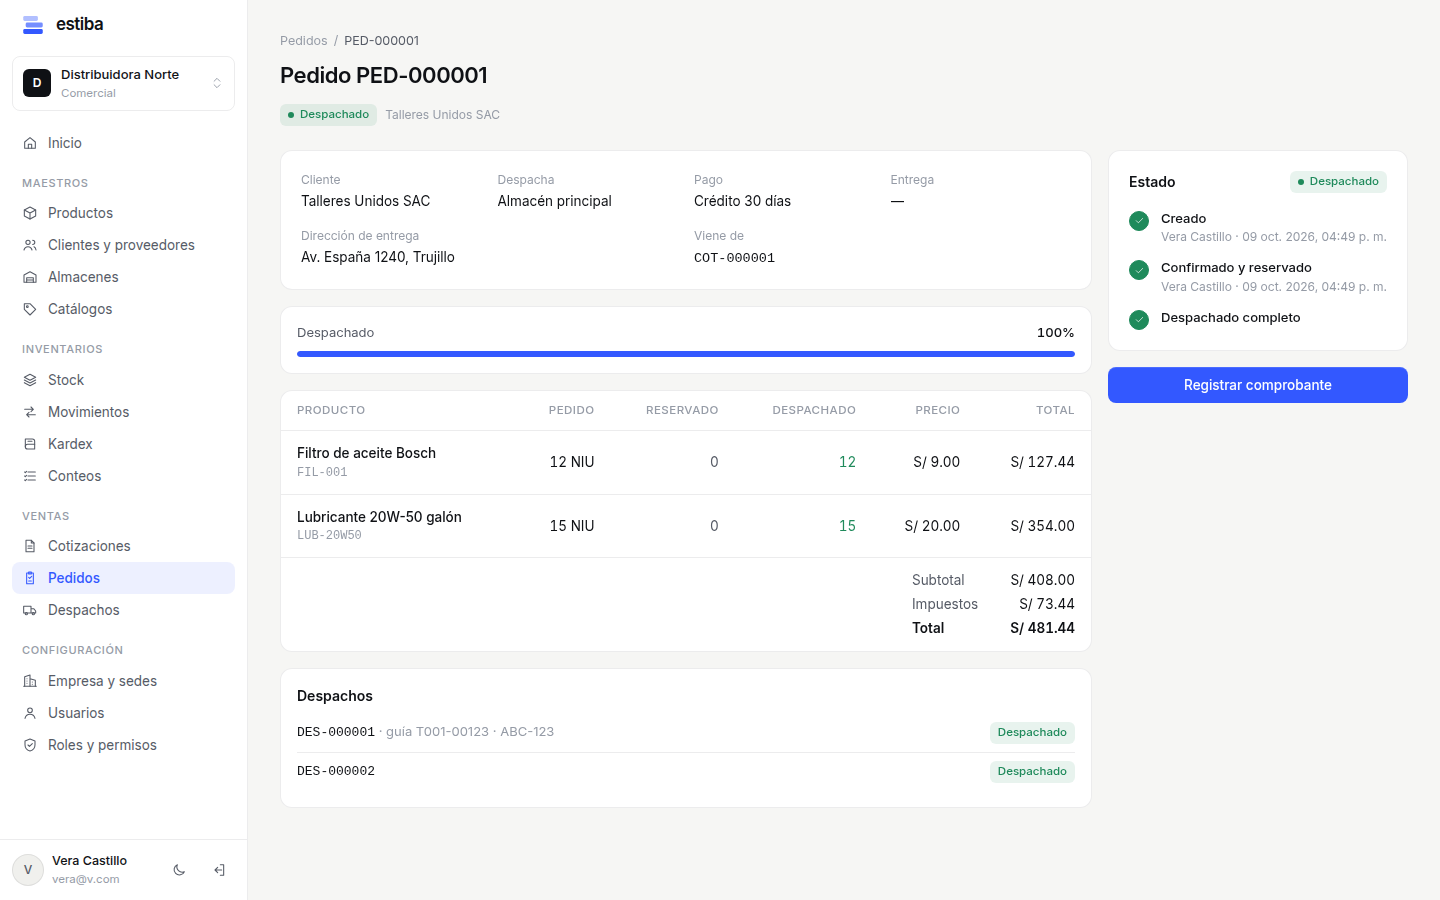Click the Despachos truck icon
1440x900 pixels.
tap(30, 610)
